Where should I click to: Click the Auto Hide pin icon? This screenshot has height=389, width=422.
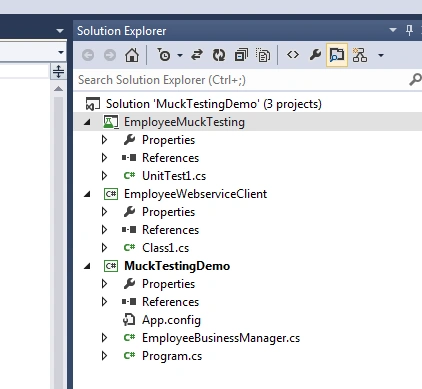coord(409,30)
